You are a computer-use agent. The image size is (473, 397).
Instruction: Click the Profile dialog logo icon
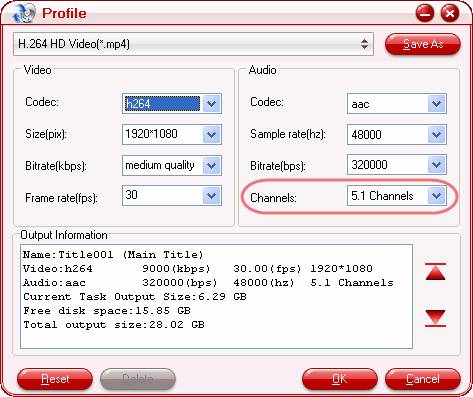tap(23, 13)
